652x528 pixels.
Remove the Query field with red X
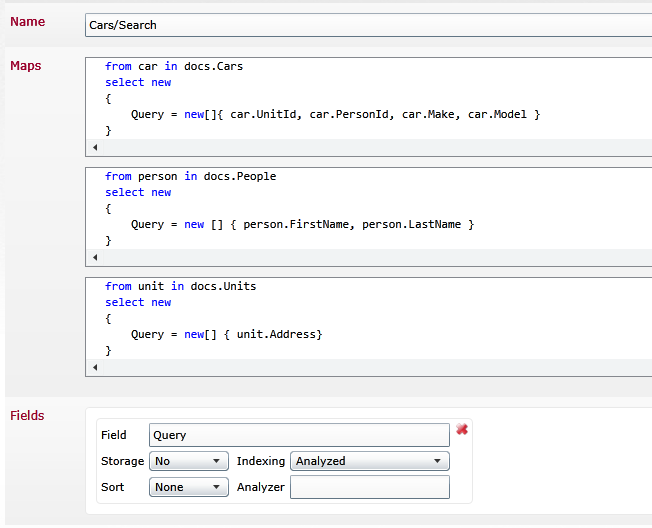pyautogui.click(x=462, y=429)
